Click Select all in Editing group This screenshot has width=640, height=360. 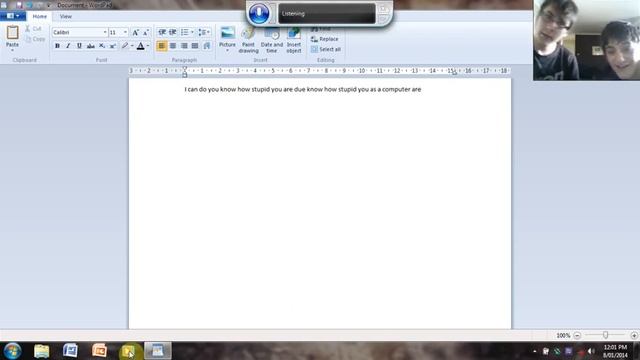click(326, 49)
